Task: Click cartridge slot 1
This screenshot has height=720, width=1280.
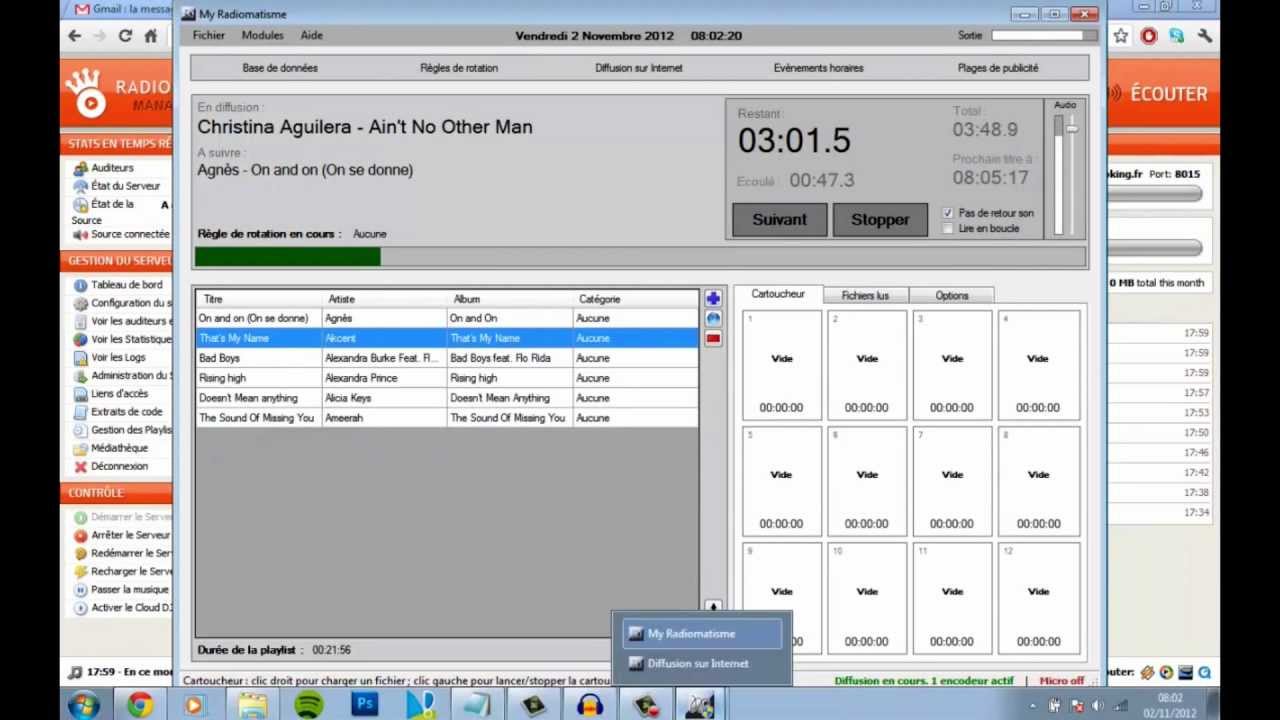Action: [x=782, y=365]
